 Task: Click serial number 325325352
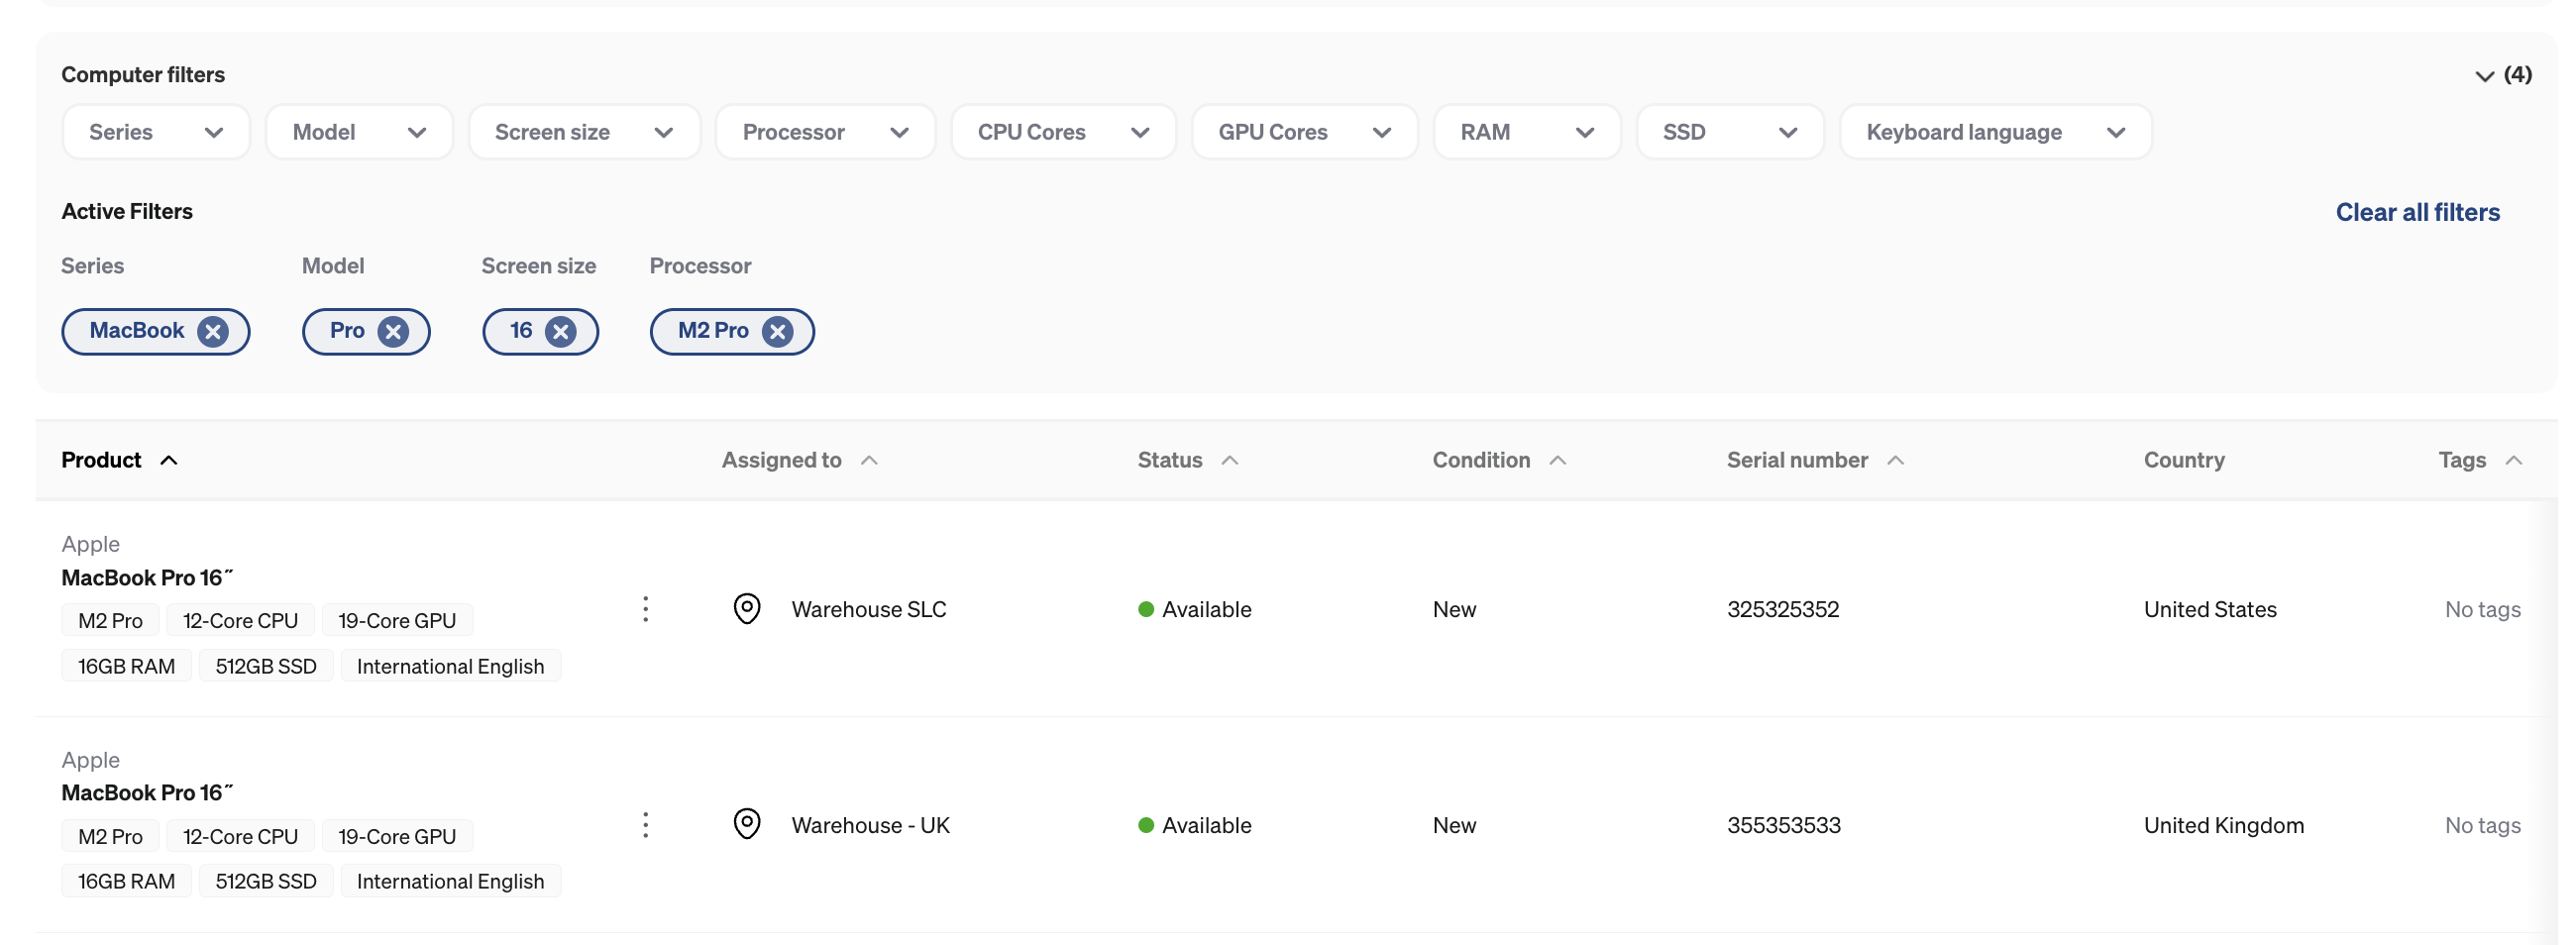pos(1783,609)
